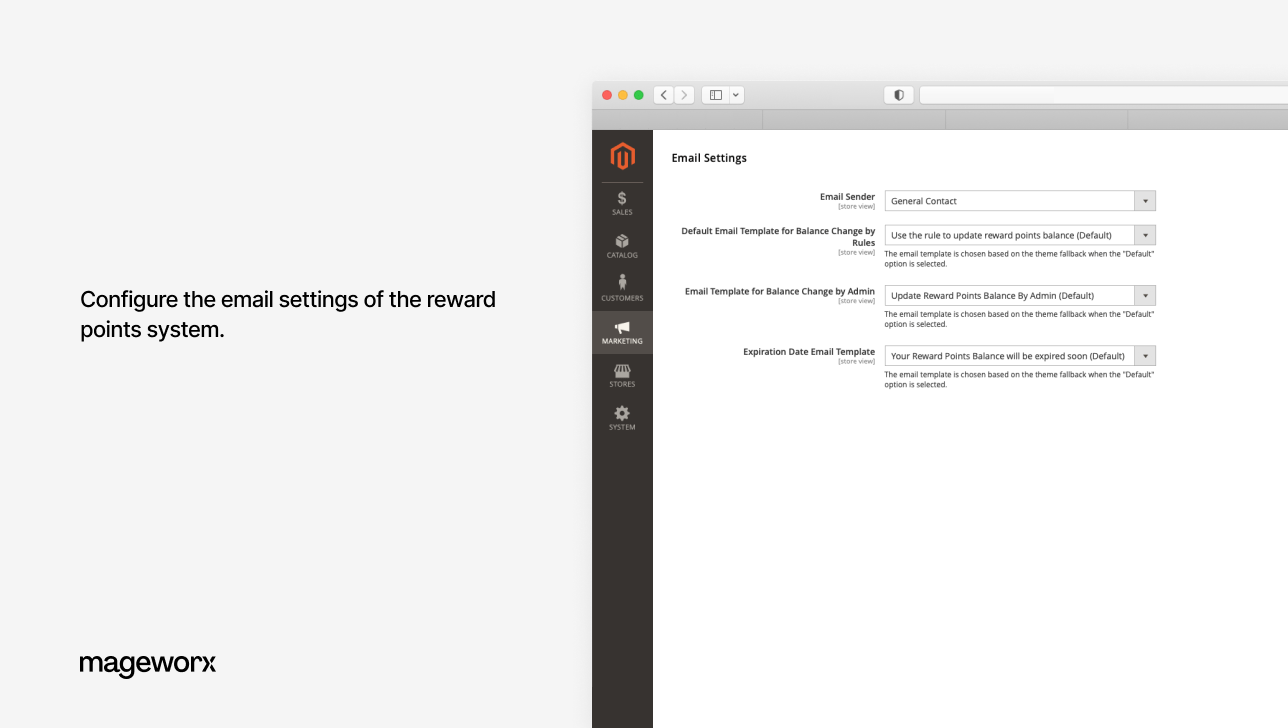Click the browser forward arrow
The width and height of the screenshot is (1288, 728).
[x=684, y=94]
